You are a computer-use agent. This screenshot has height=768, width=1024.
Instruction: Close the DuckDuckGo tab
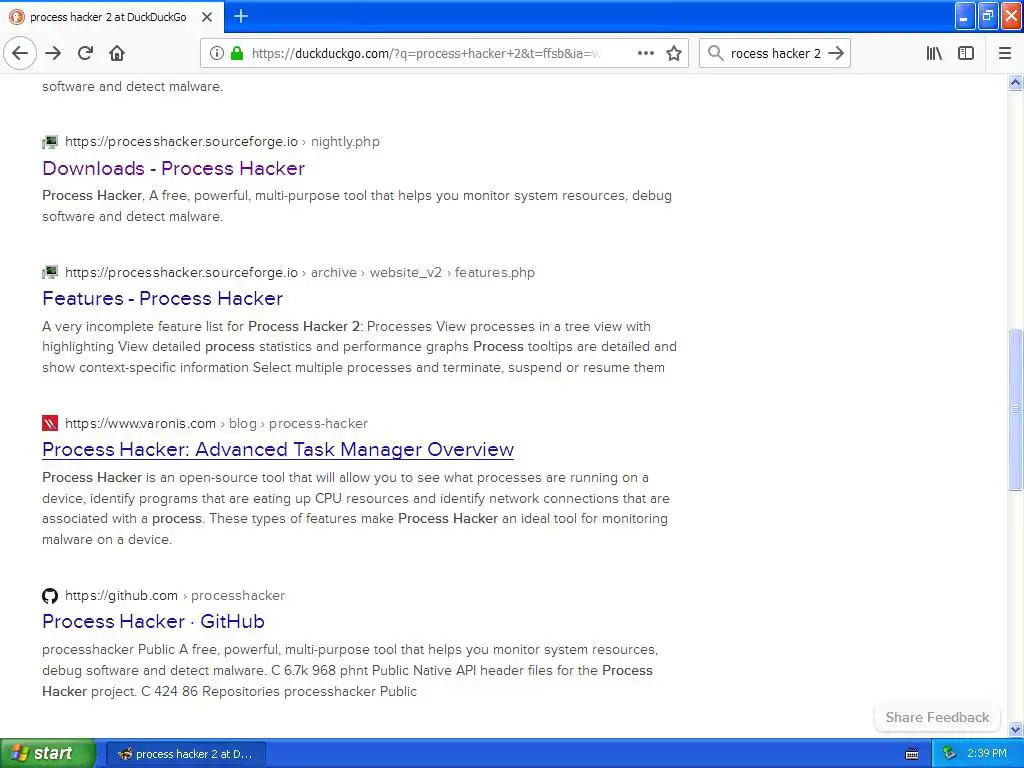(207, 17)
